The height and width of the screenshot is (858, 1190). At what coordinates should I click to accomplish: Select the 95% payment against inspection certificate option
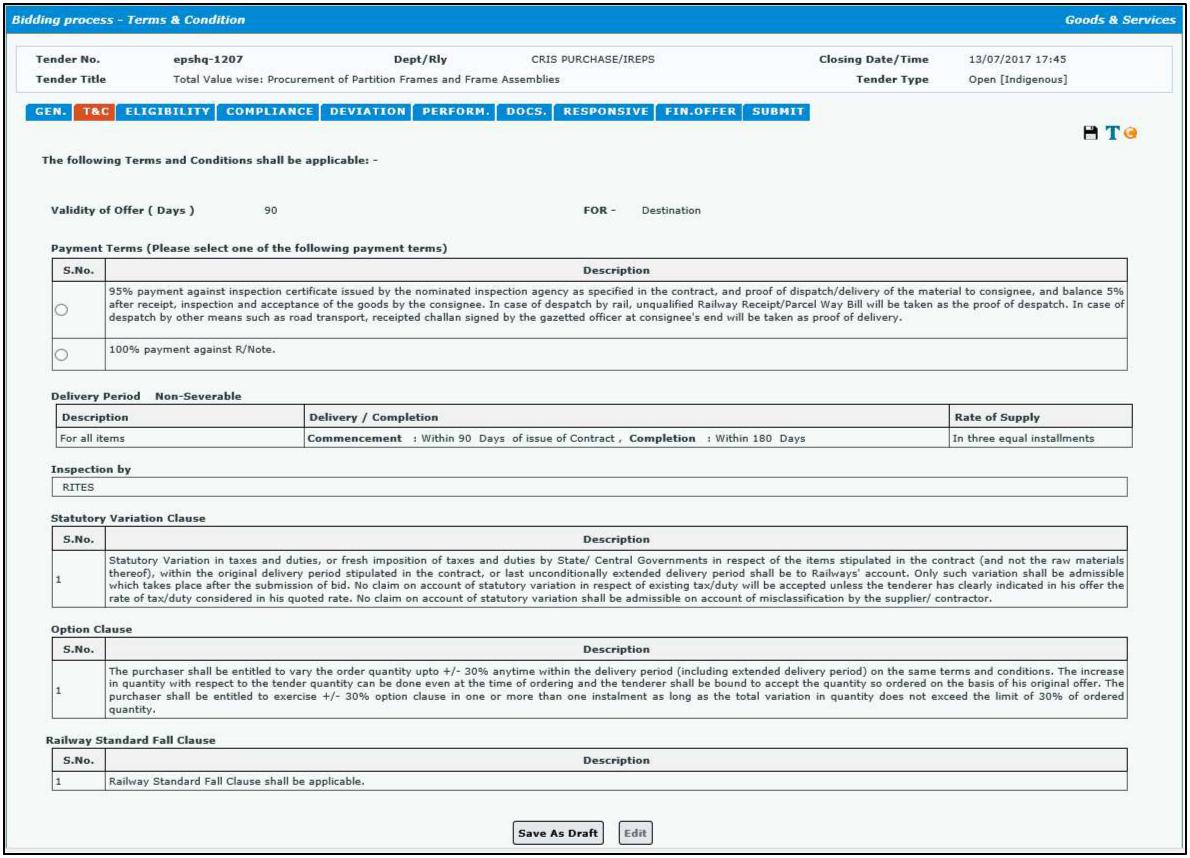coord(61,310)
